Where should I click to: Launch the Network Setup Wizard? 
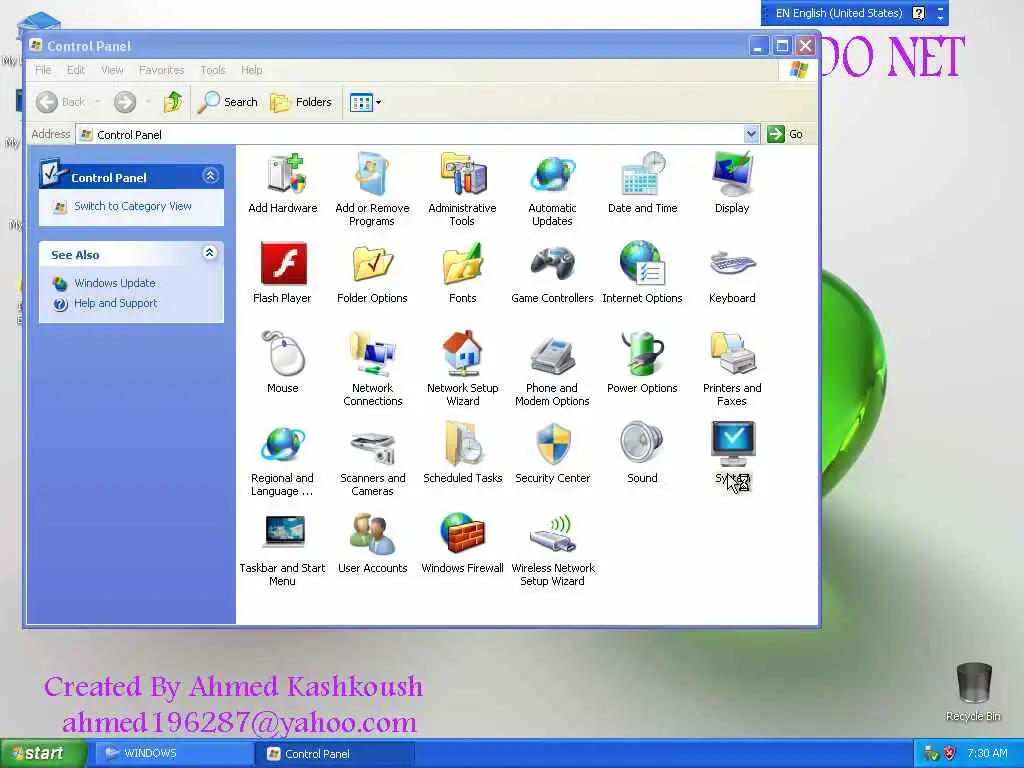462,369
